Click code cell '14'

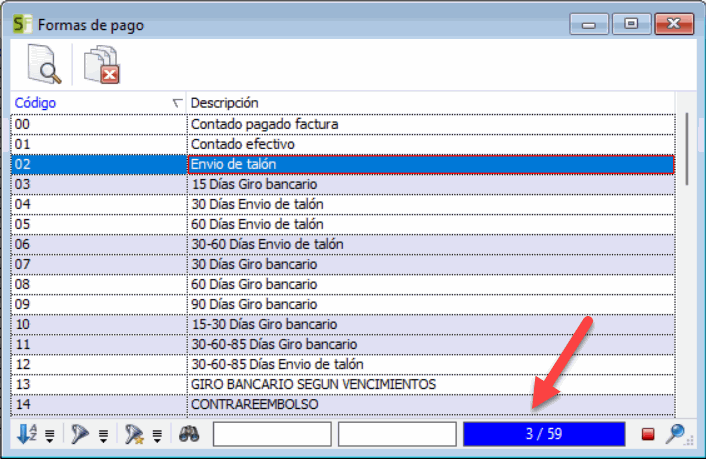pyautogui.click(x=99, y=404)
